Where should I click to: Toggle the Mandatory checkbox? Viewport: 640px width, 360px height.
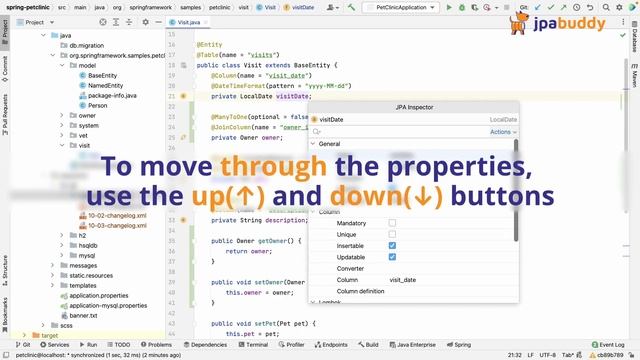point(392,223)
